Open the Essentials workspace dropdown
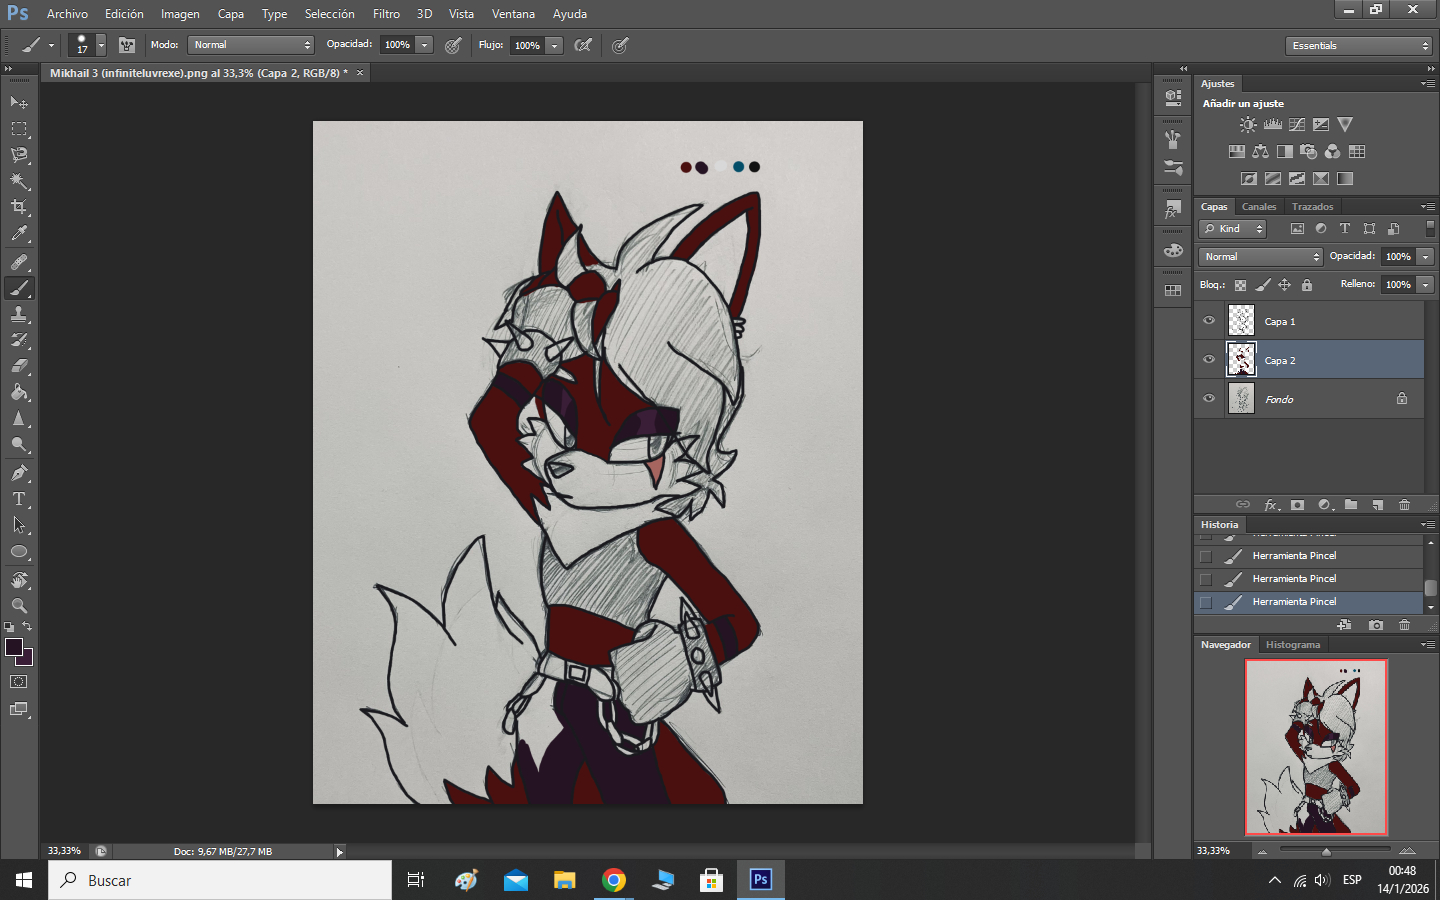The width and height of the screenshot is (1440, 900). pyautogui.click(x=1359, y=46)
